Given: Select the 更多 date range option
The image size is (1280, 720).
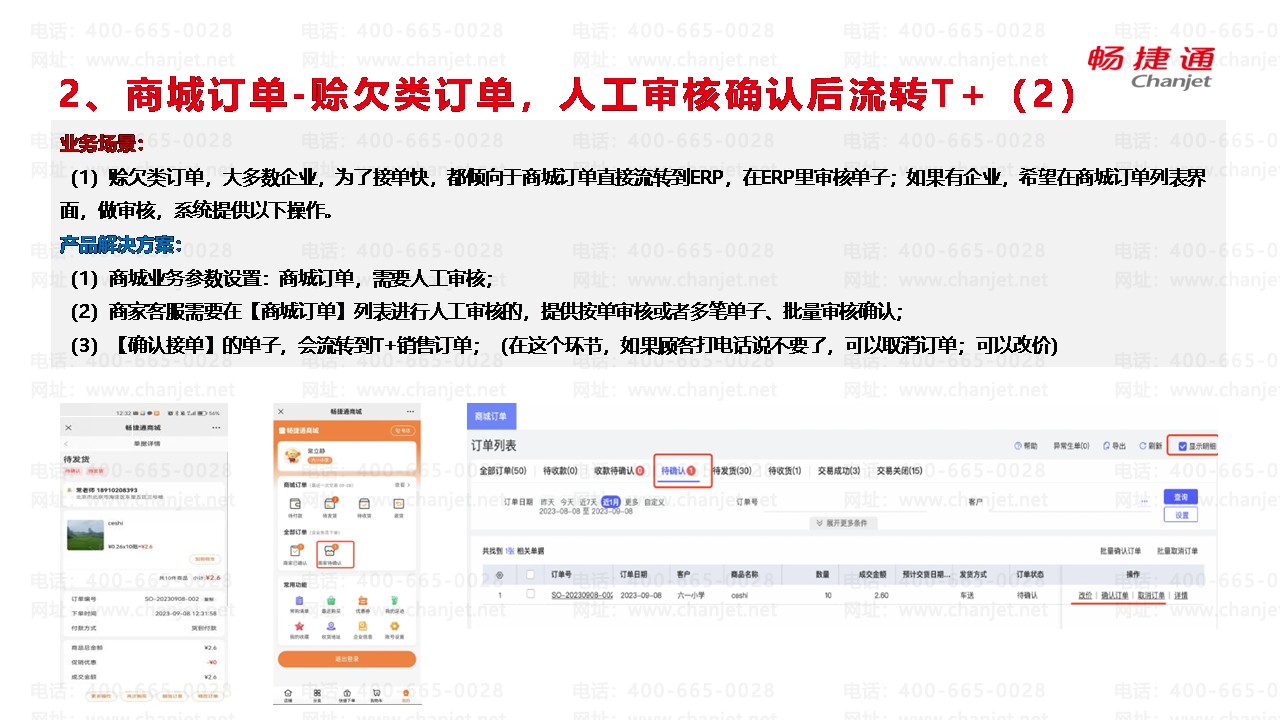Looking at the screenshot, I should [x=632, y=502].
